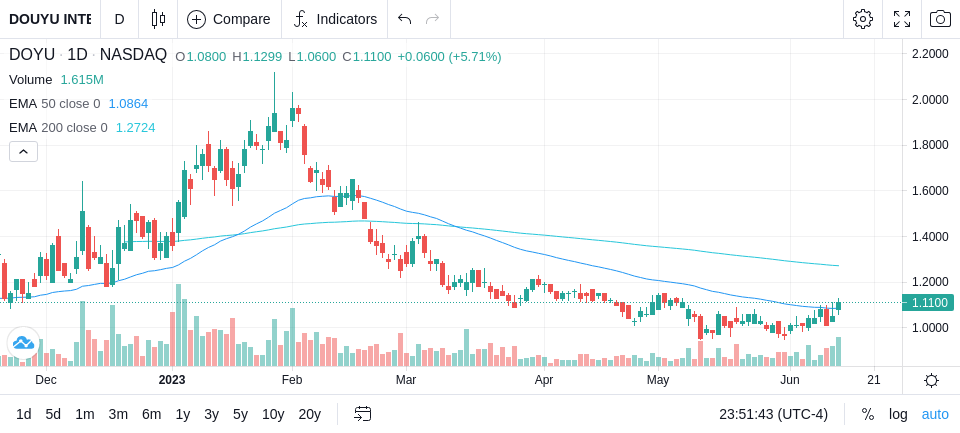Select the 5d time range
Viewport: 960px width, 433px height.
click(x=53, y=414)
